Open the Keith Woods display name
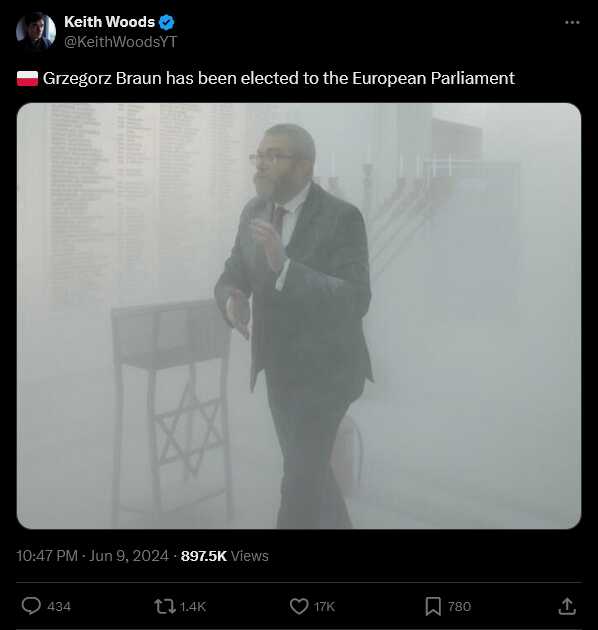 tap(109, 22)
